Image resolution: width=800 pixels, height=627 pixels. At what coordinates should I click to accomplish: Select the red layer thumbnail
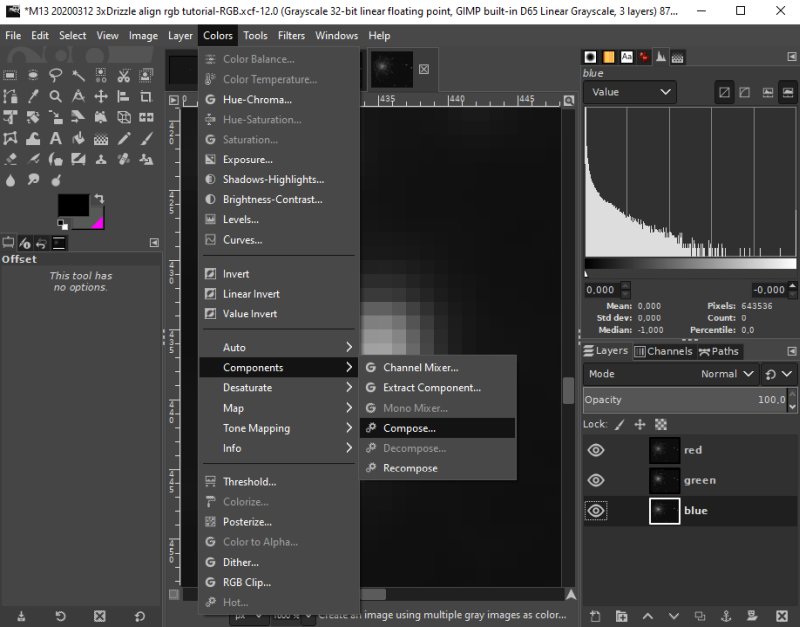pos(664,450)
